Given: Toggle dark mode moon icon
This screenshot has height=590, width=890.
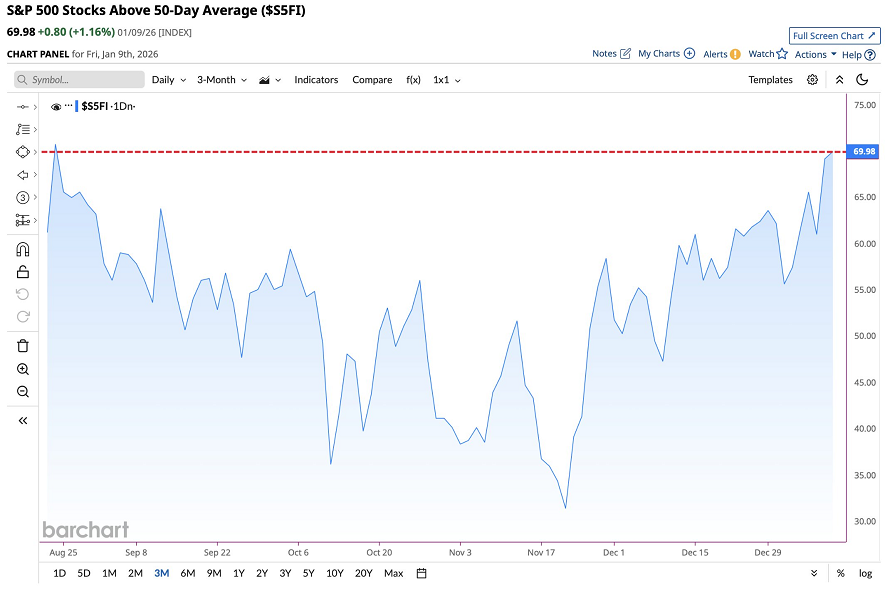Looking at the screenshot, I should 862,79.
